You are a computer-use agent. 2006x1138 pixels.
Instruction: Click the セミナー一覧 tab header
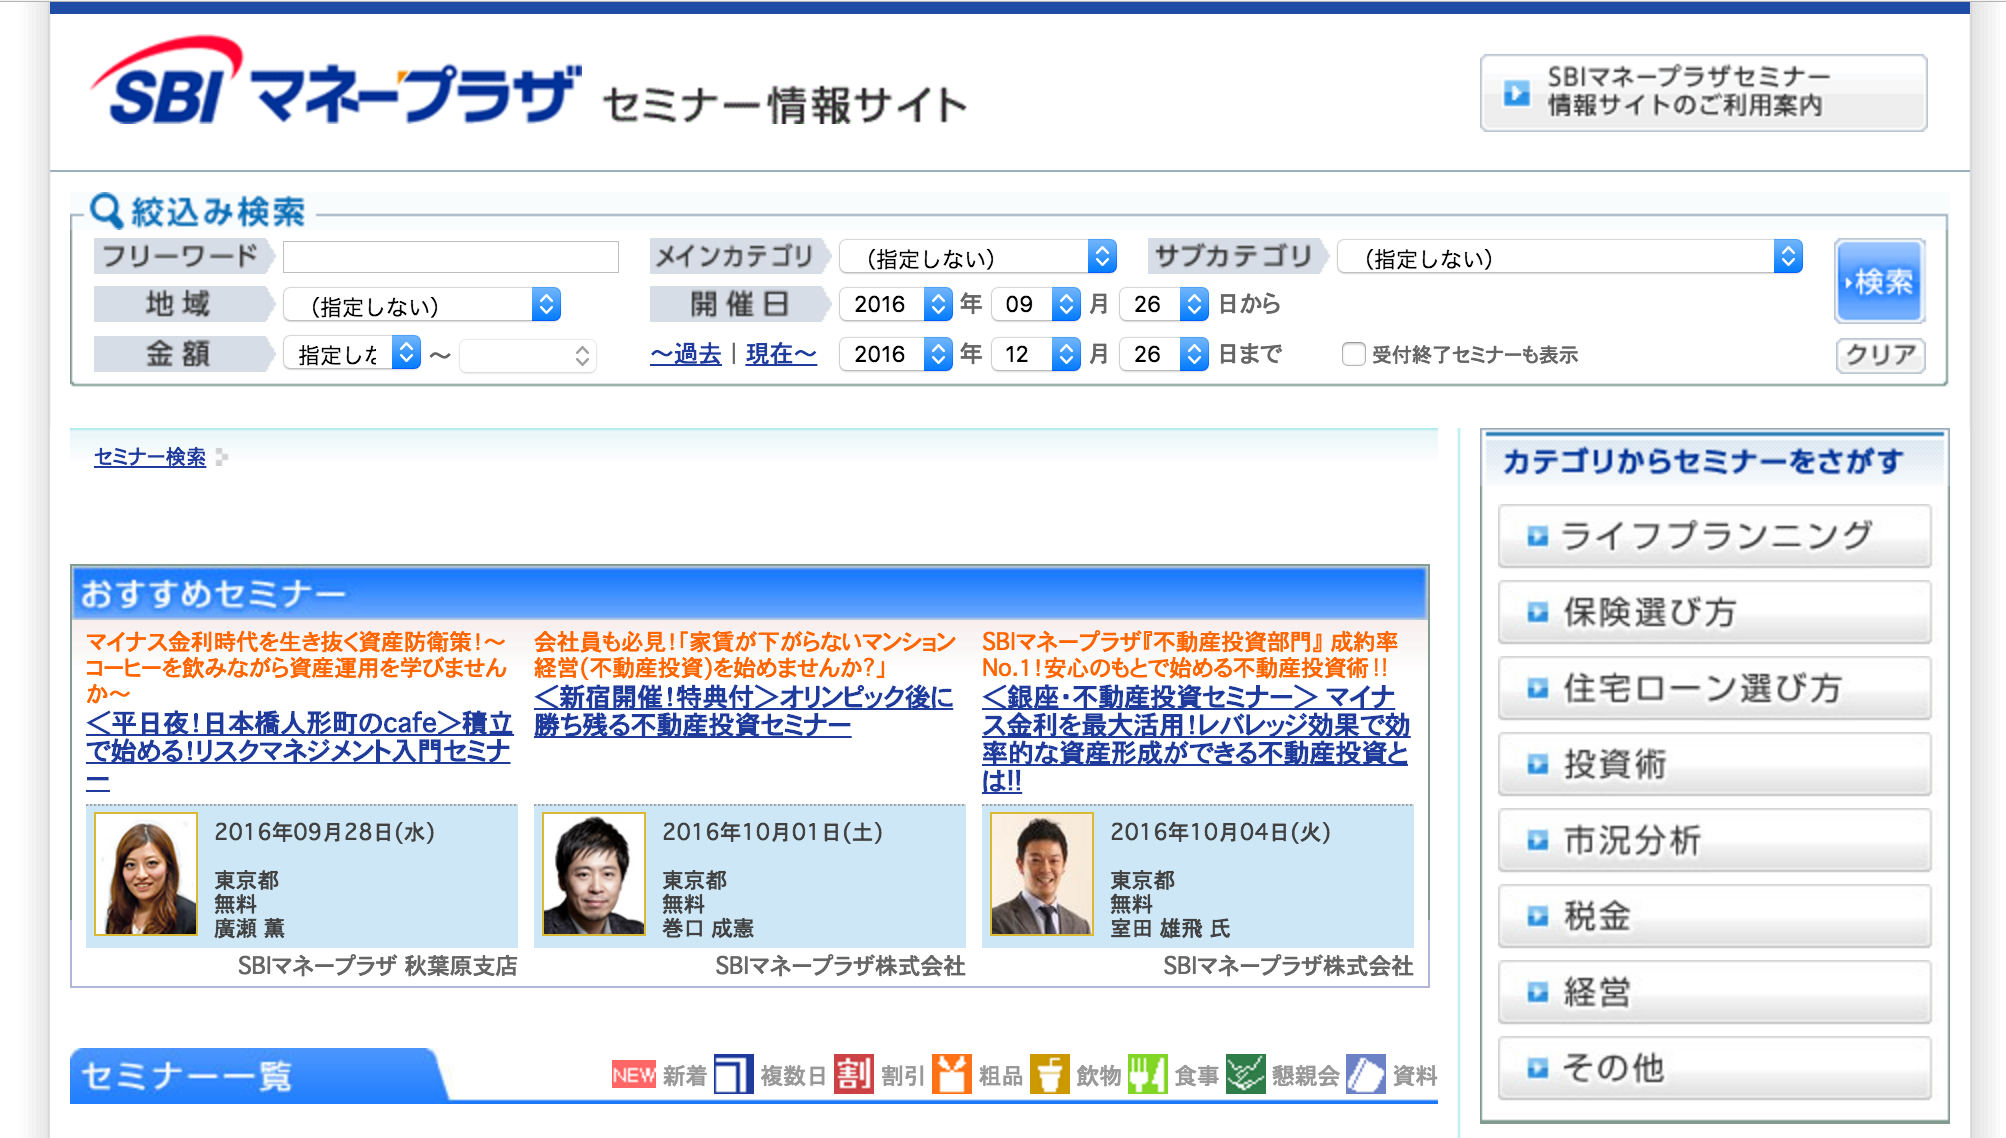click(x=258, y=1076)
